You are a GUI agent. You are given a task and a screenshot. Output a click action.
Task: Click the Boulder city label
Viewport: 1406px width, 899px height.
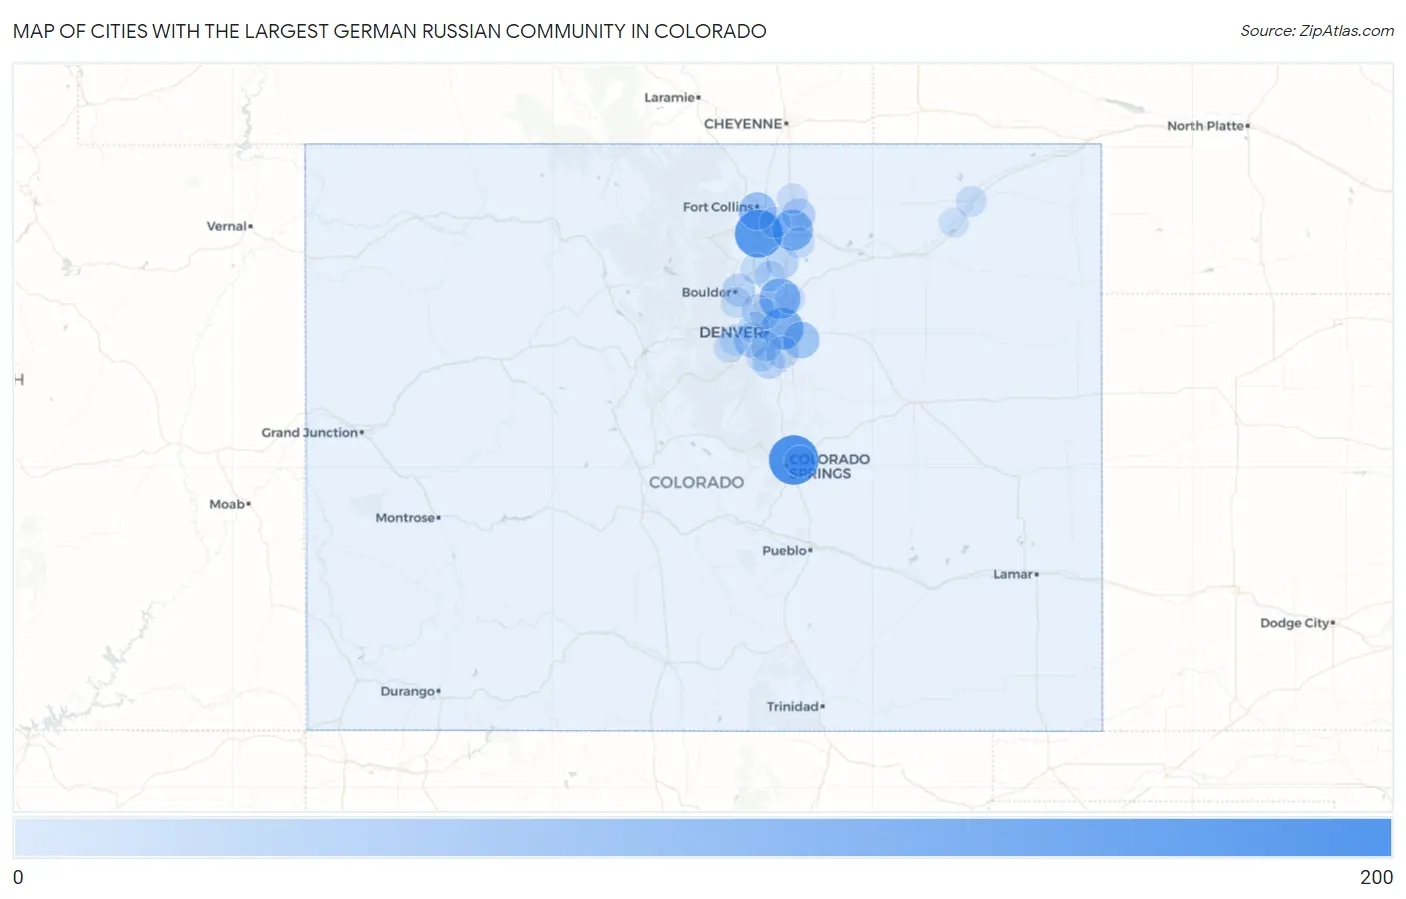click(x=709, y=293)
